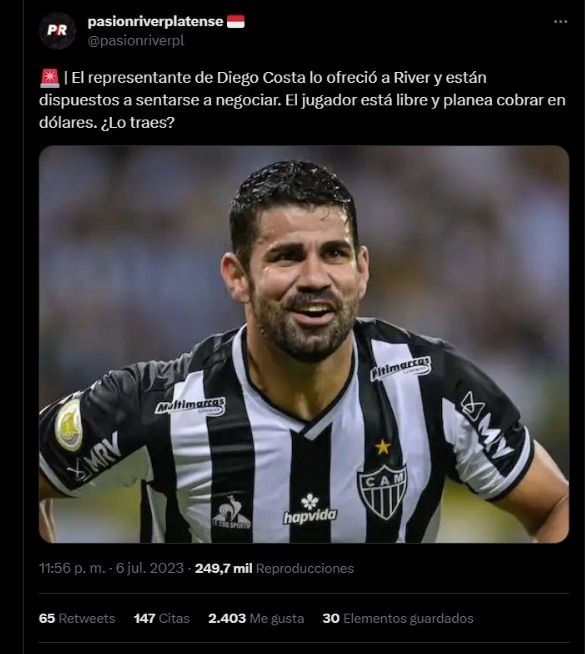View the 147 Citas quote tweets
The width and height of the screenshot is (585, 654).
pos(162,618)
